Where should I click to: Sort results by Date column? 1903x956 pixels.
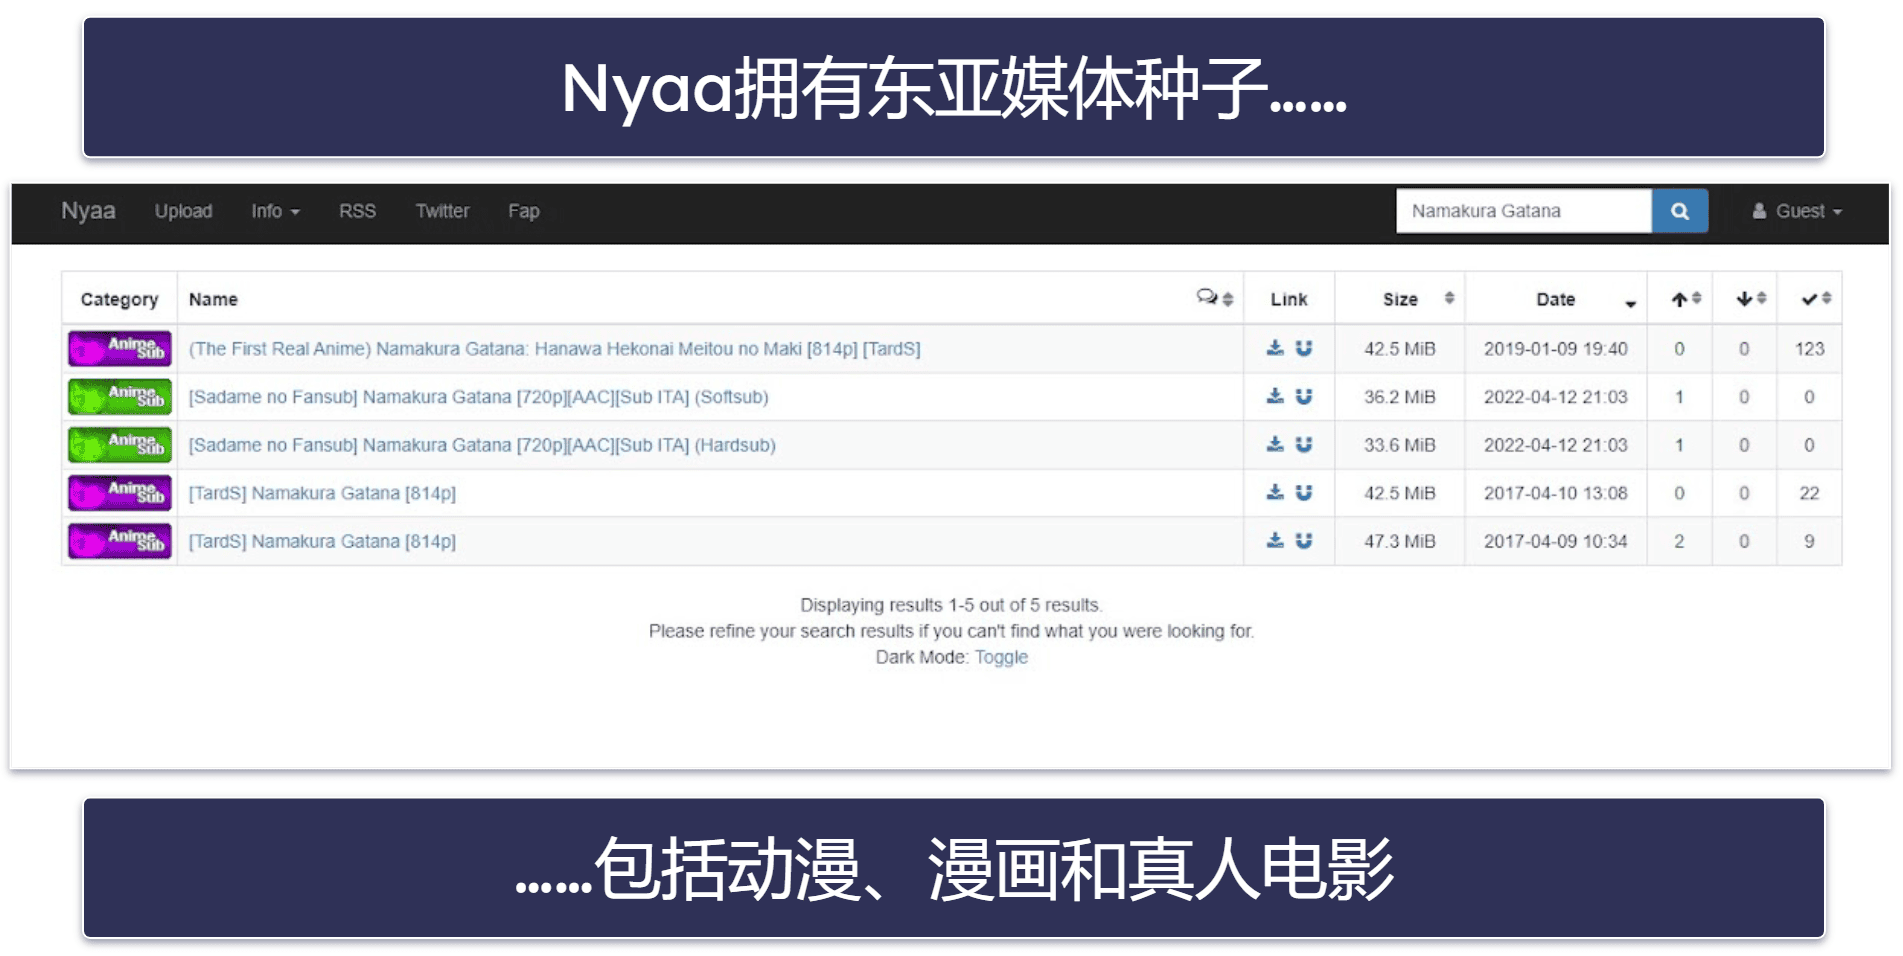tap(1556, 298)
